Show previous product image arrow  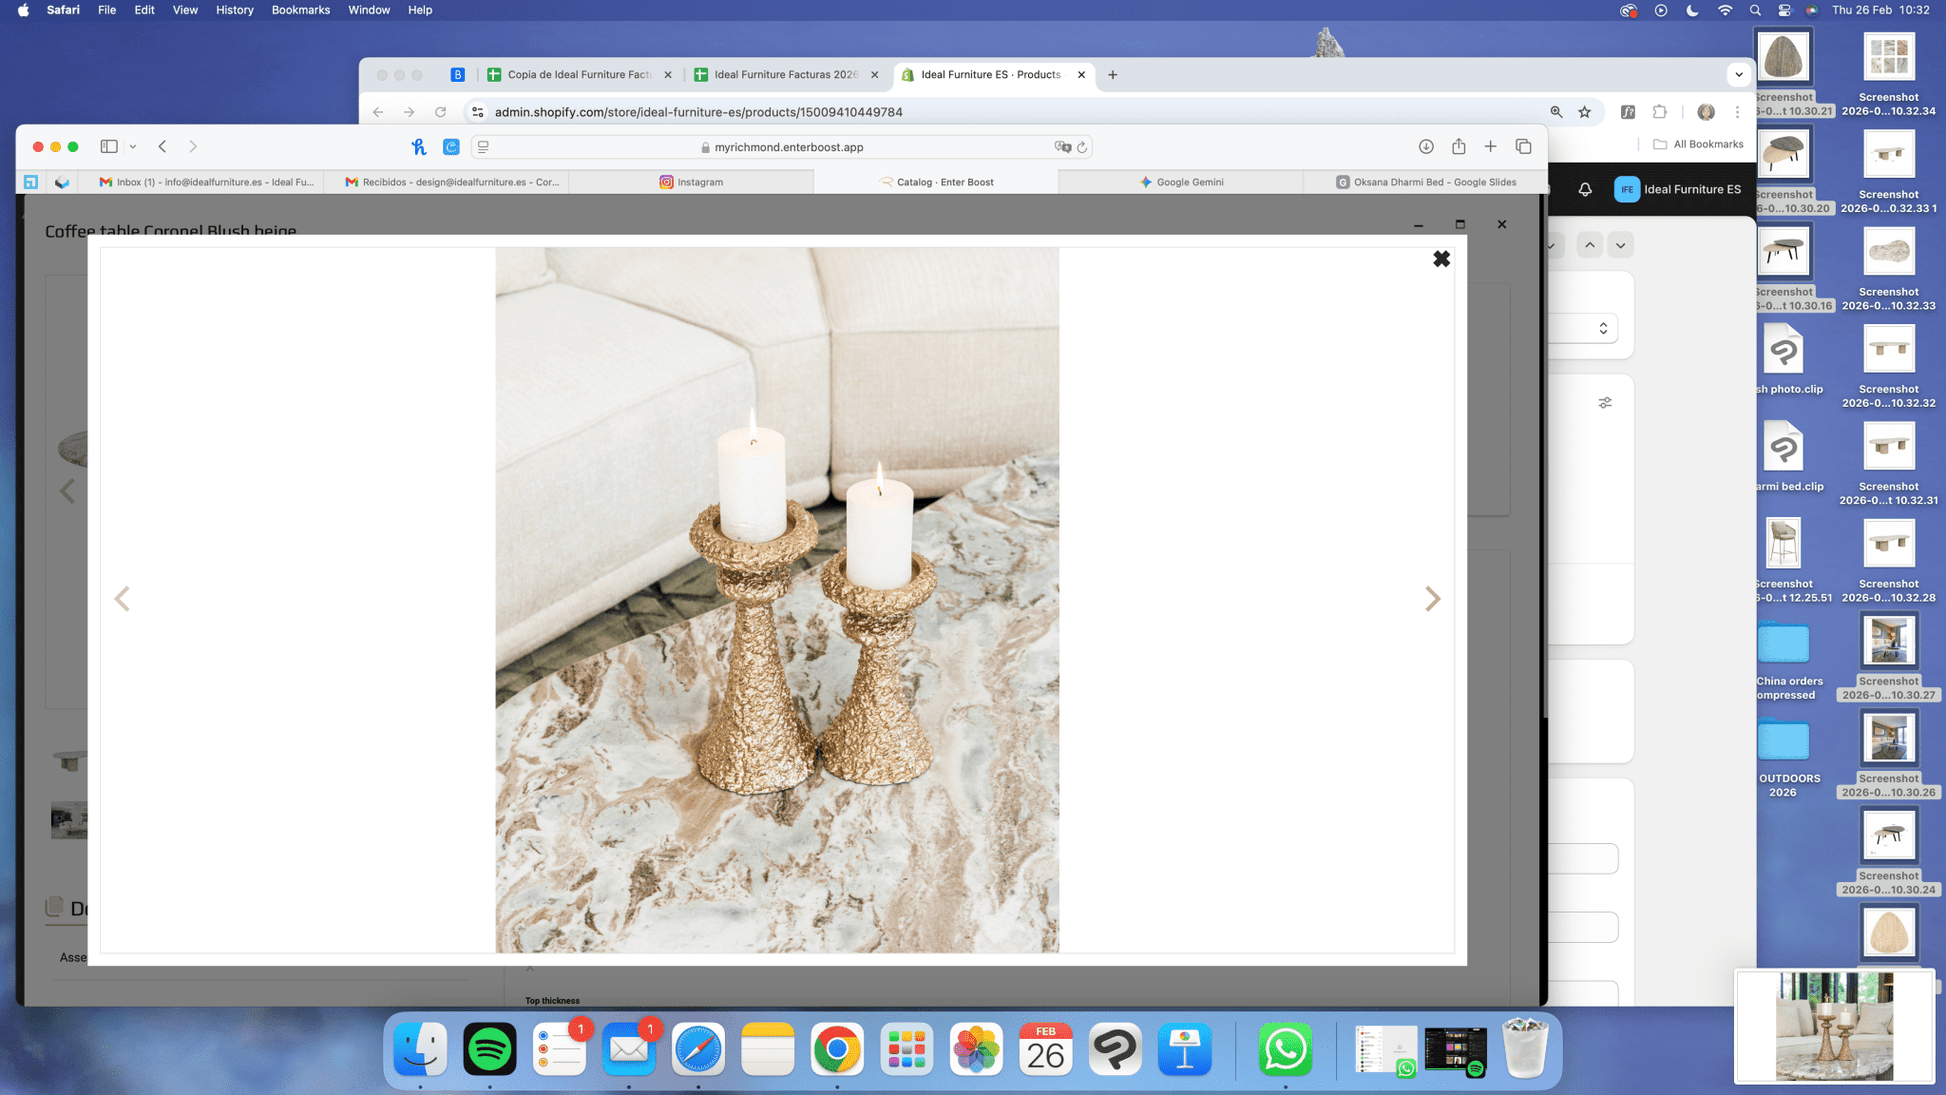tap(122, 599)
